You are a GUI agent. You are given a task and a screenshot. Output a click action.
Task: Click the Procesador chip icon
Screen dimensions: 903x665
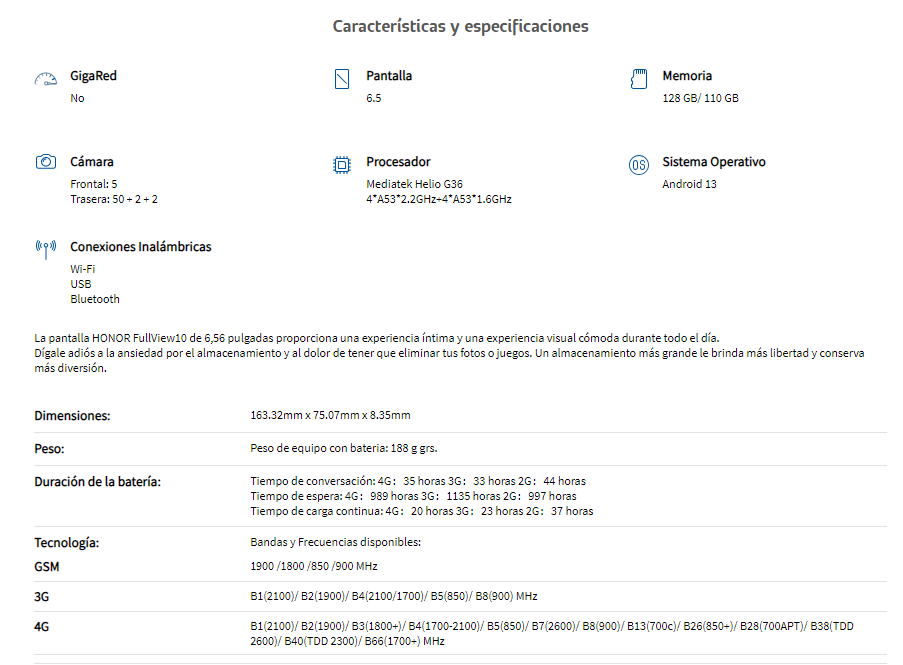(342, 165)
